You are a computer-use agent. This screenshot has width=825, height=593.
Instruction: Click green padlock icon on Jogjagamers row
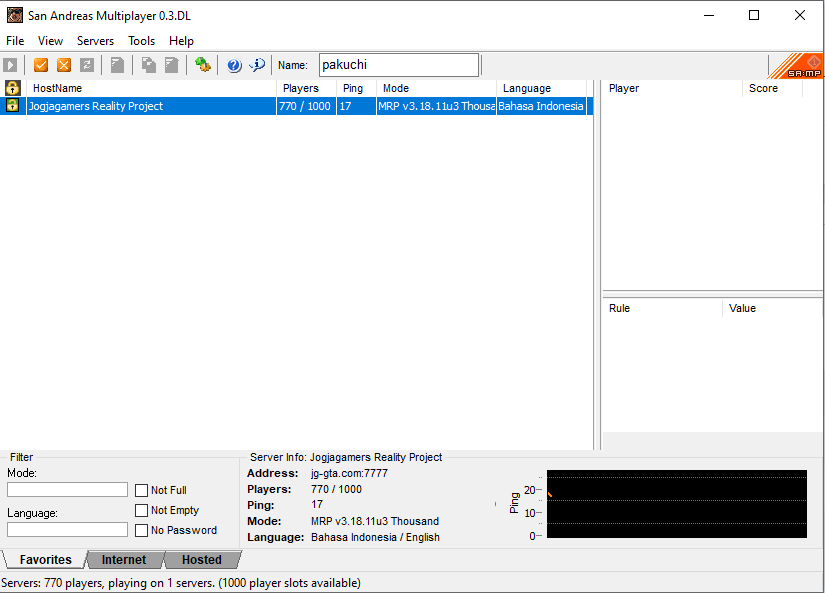pos(12,105)
